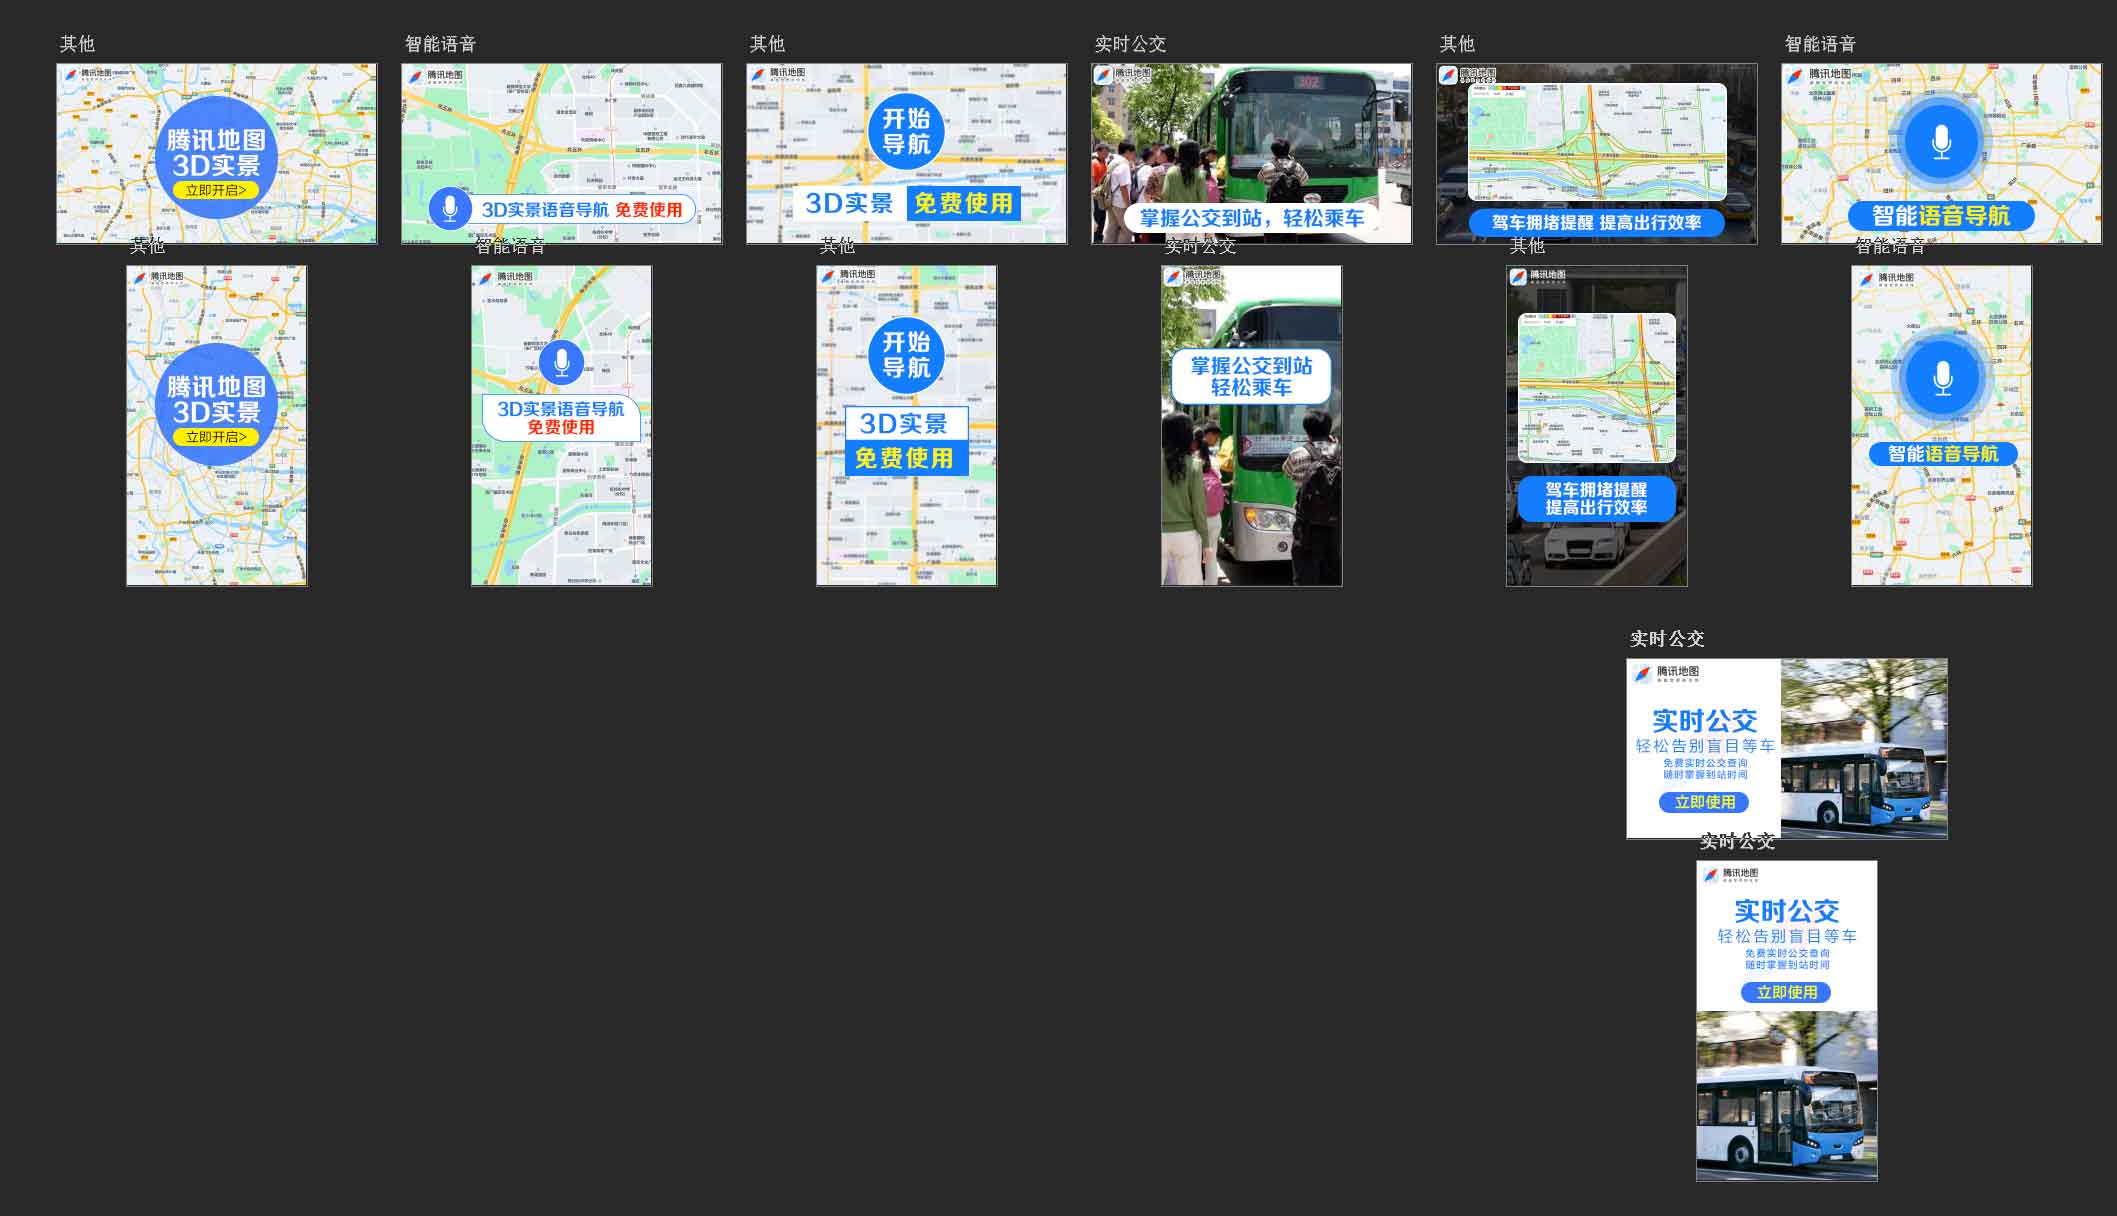Click the large microphone icon in the portrait 智能语音导航 artboard
Viewport: 2117px width, 1216px height.
click(x=1942, y=378)
